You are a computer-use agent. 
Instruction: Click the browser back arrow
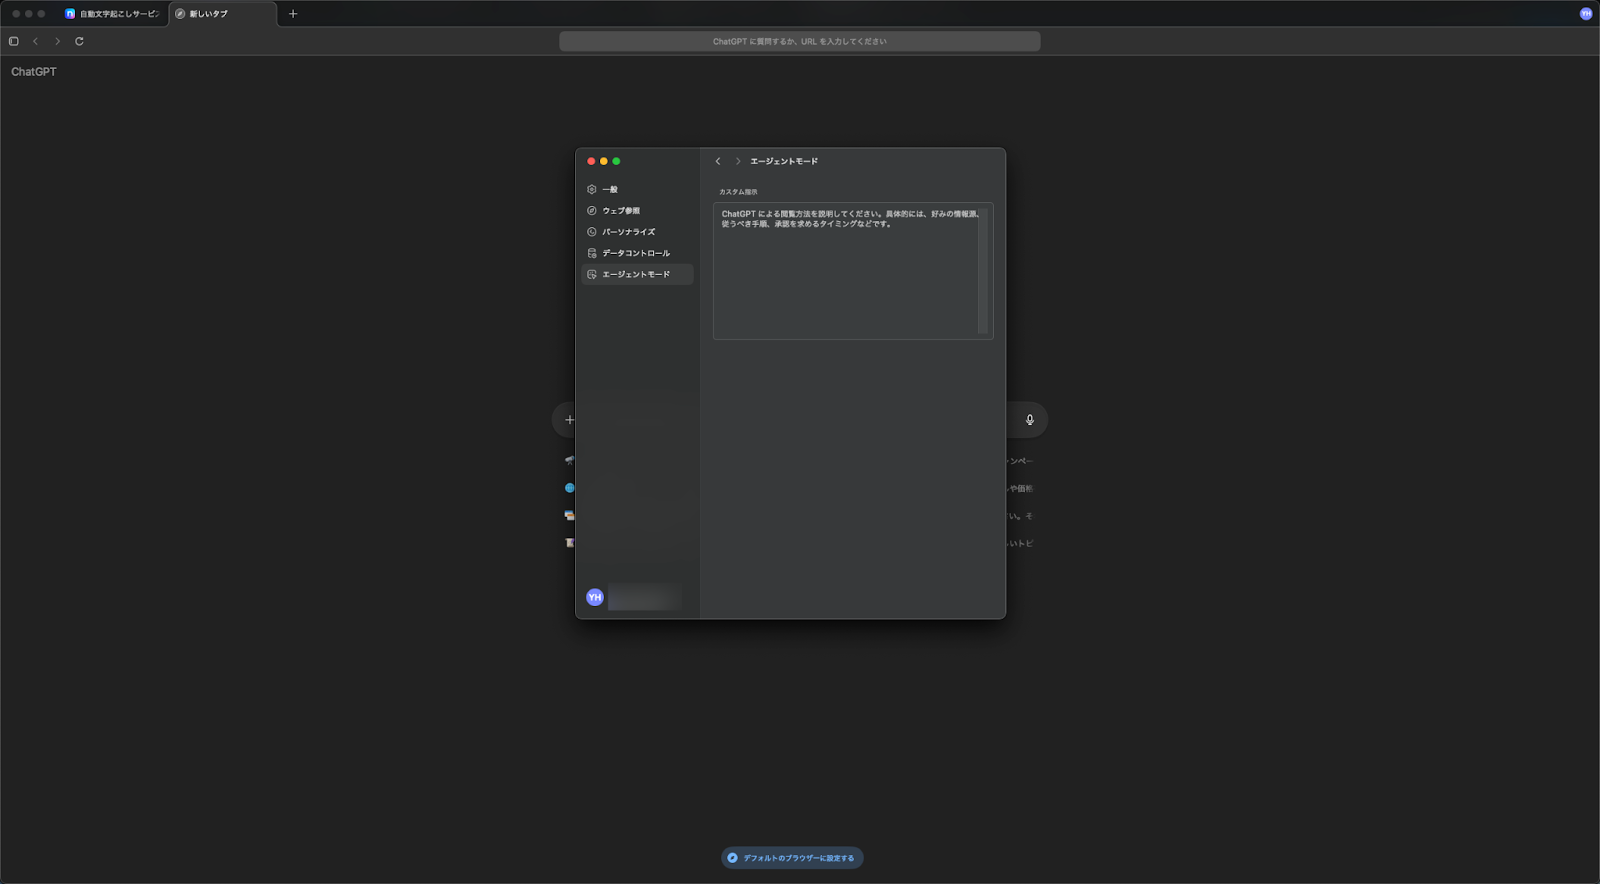36,41
